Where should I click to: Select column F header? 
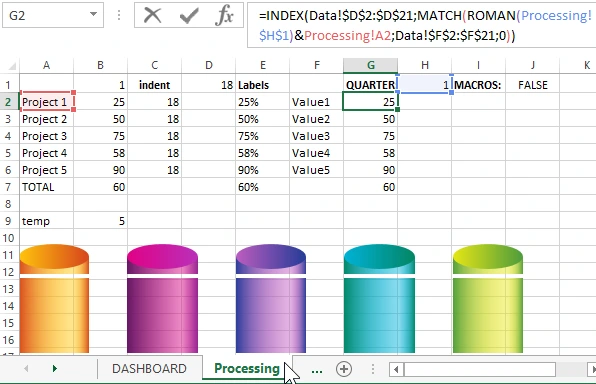317,65
